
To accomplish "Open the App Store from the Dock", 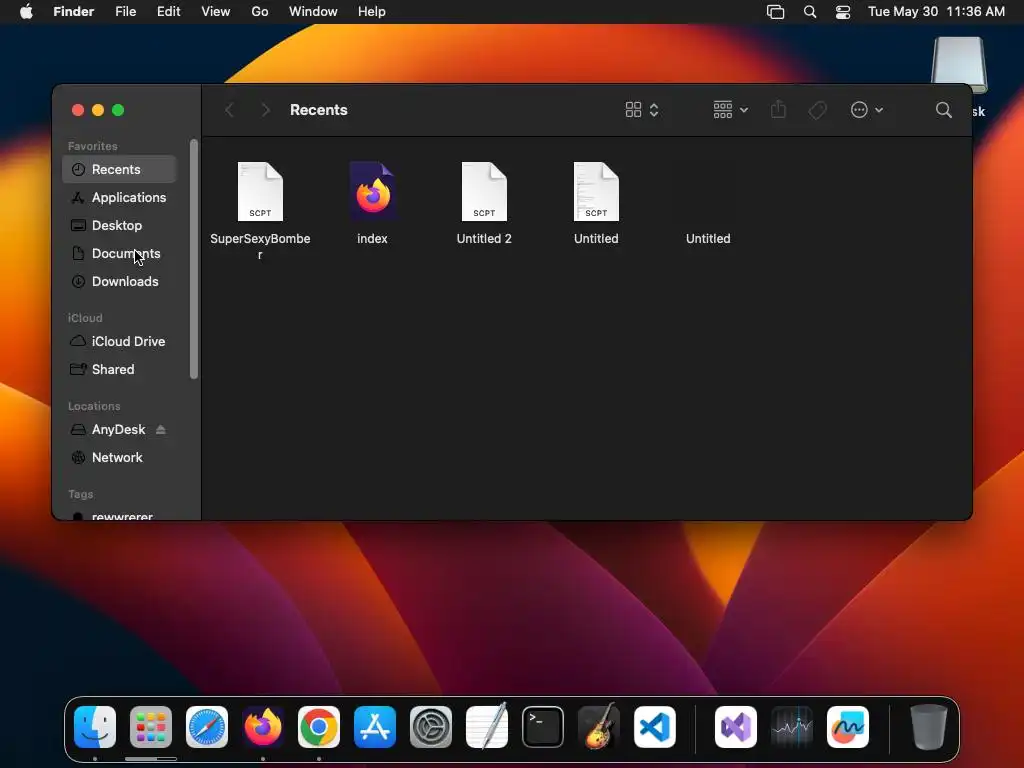I will point(375,727).
